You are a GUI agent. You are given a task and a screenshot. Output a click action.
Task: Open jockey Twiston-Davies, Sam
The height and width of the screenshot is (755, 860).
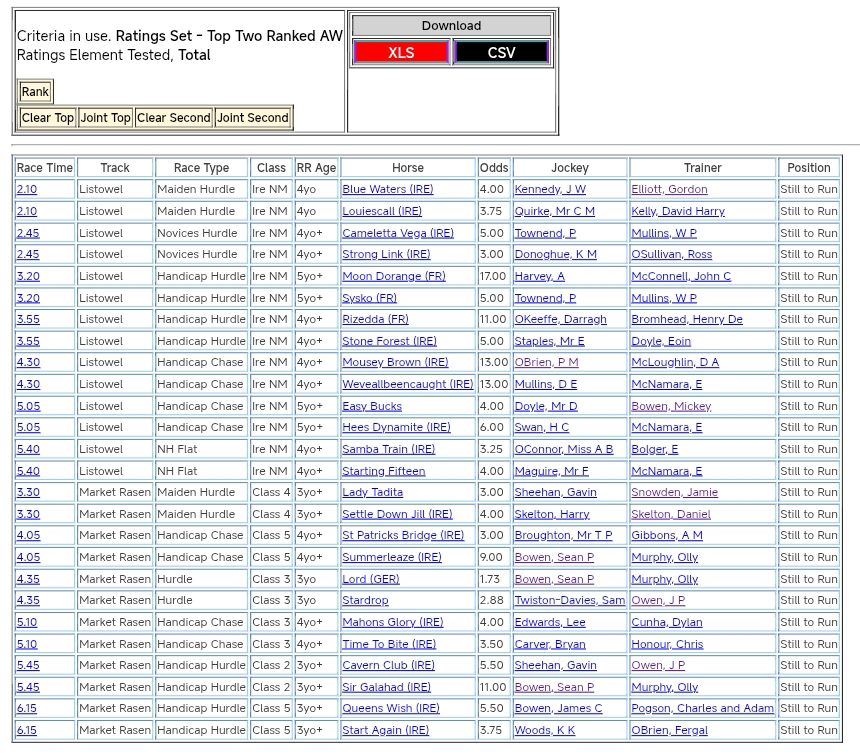(569, 601)
